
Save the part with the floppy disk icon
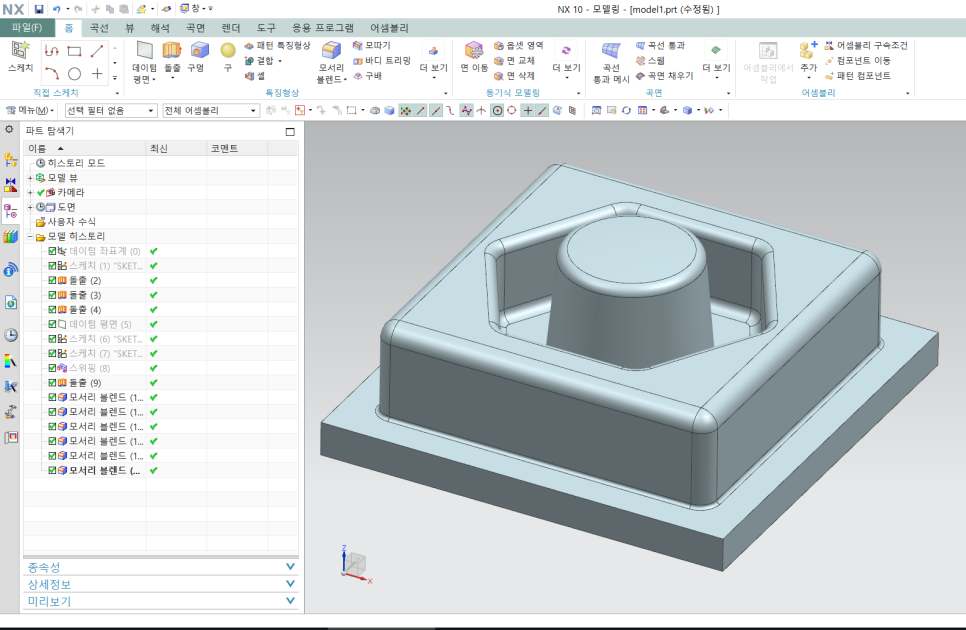pyautogui.click(x=39, y=9)
